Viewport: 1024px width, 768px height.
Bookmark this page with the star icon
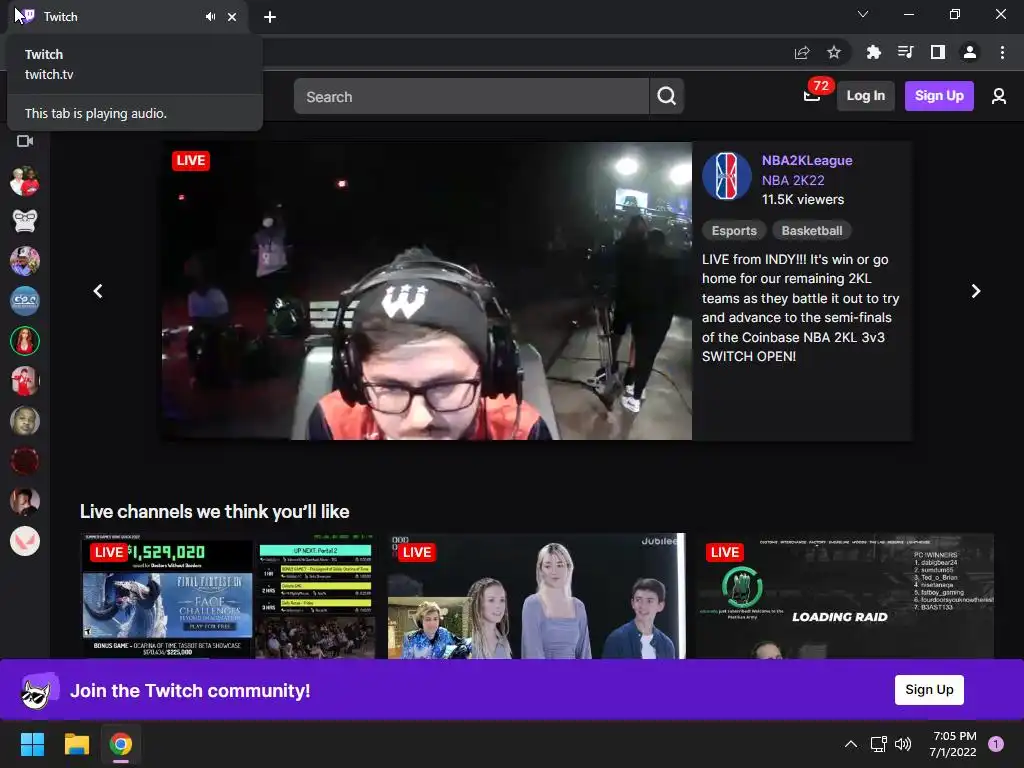[x=834, y=52]
